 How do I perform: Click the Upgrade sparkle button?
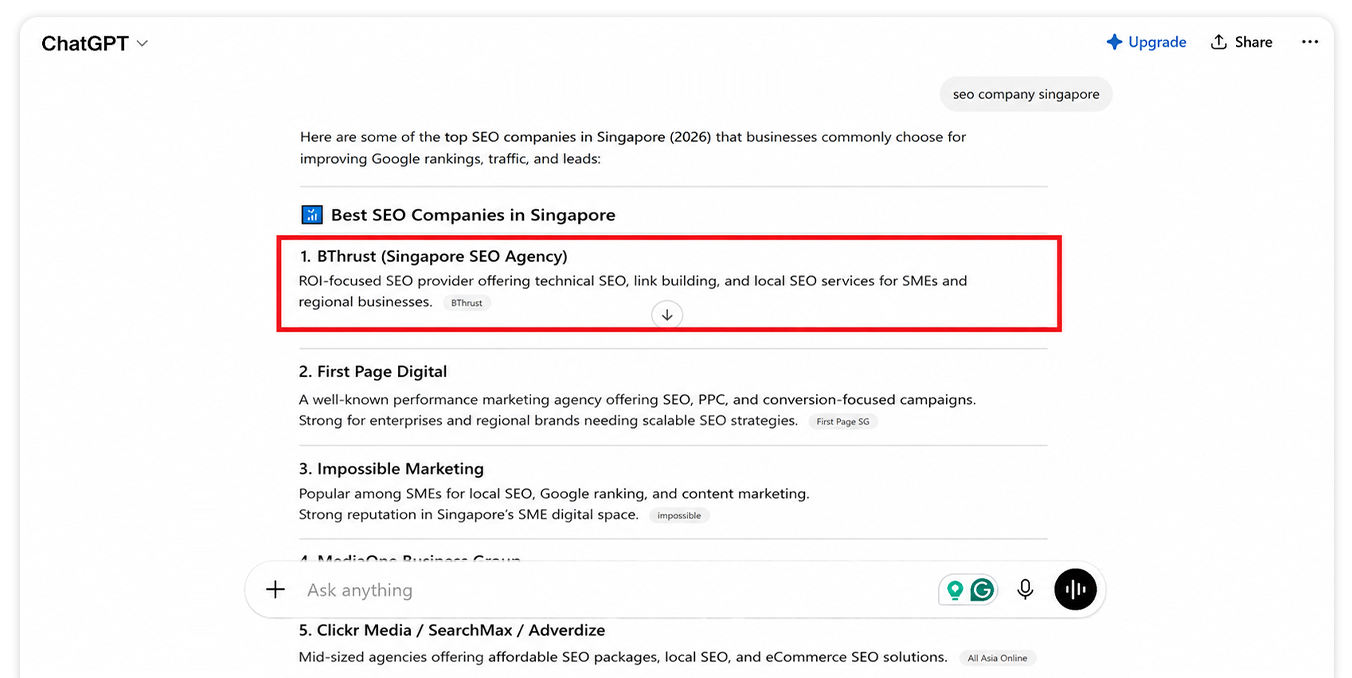[x=1146, y=42]
